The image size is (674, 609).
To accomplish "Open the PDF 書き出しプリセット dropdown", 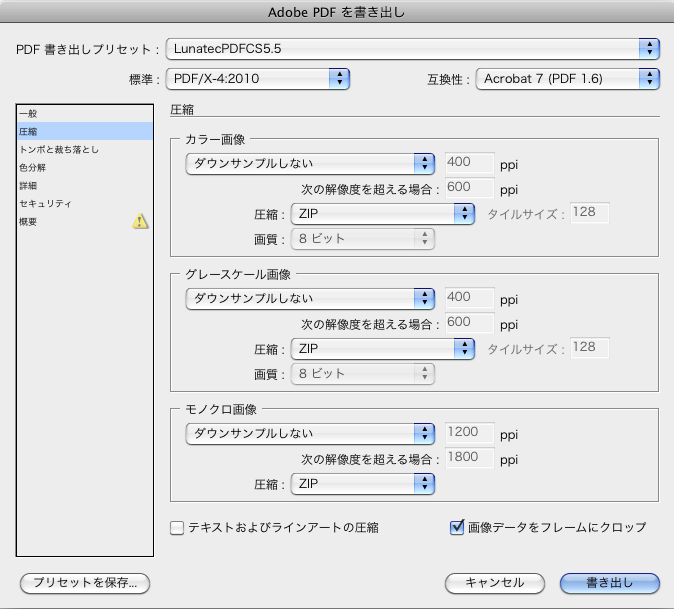I will 413,49.
